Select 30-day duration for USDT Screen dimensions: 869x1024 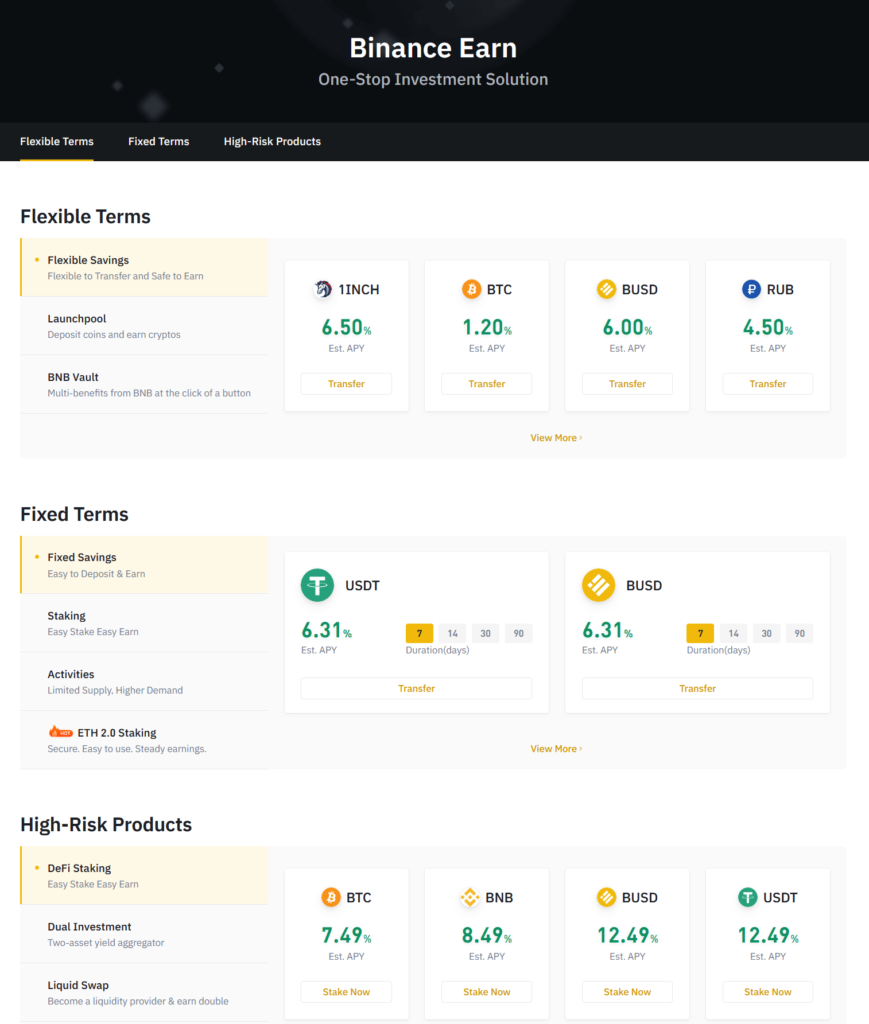(485, 633)
